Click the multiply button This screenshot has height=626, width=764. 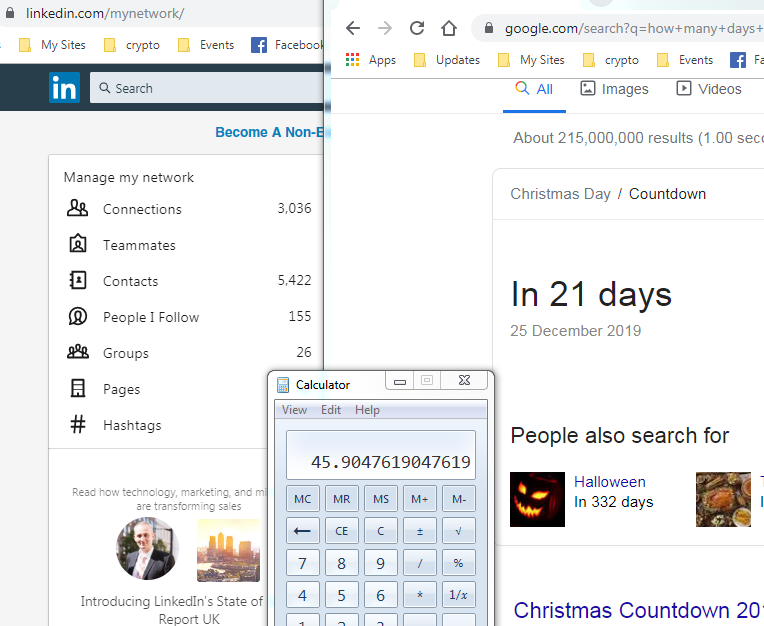[420, 595]
